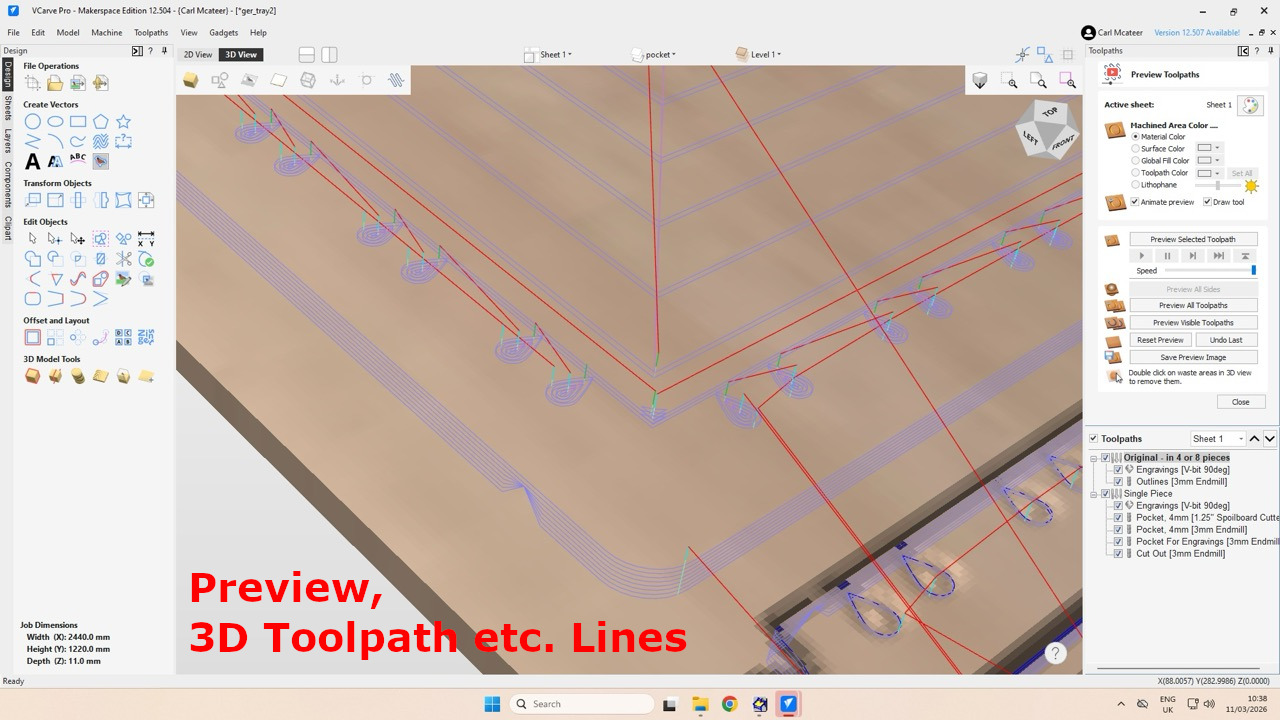Enable the Animate preview checkbox
1280x720 pixels.
click(1133, 201)
